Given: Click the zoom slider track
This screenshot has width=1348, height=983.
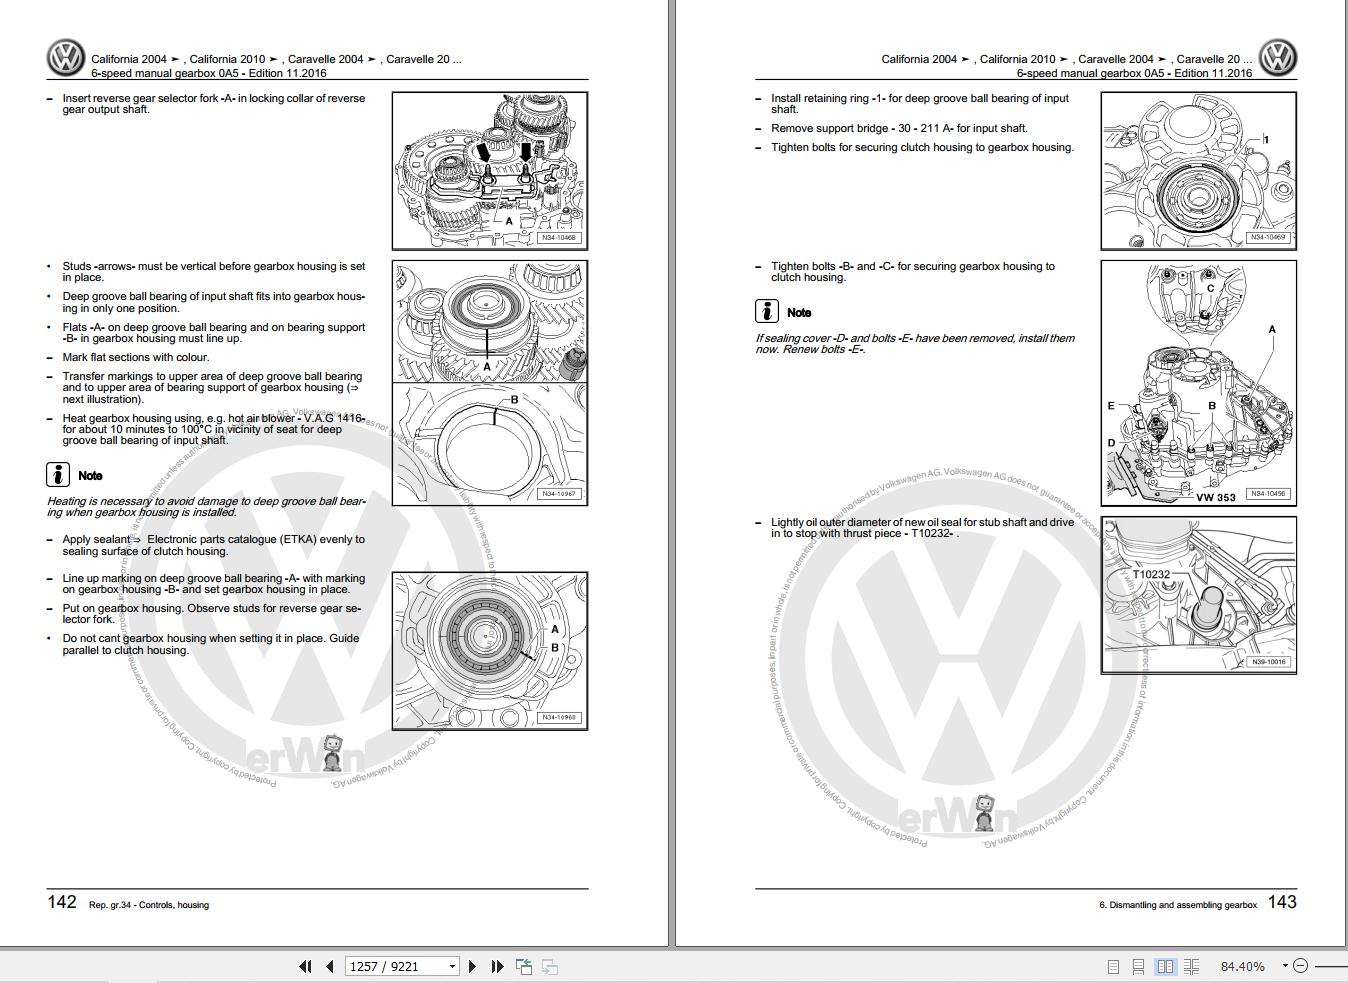Looking at the screenshot, I should (1331, 966).
